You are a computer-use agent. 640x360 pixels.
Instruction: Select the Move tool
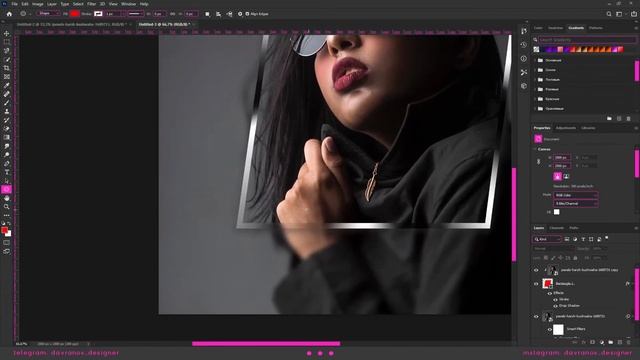tap(7, 33)
